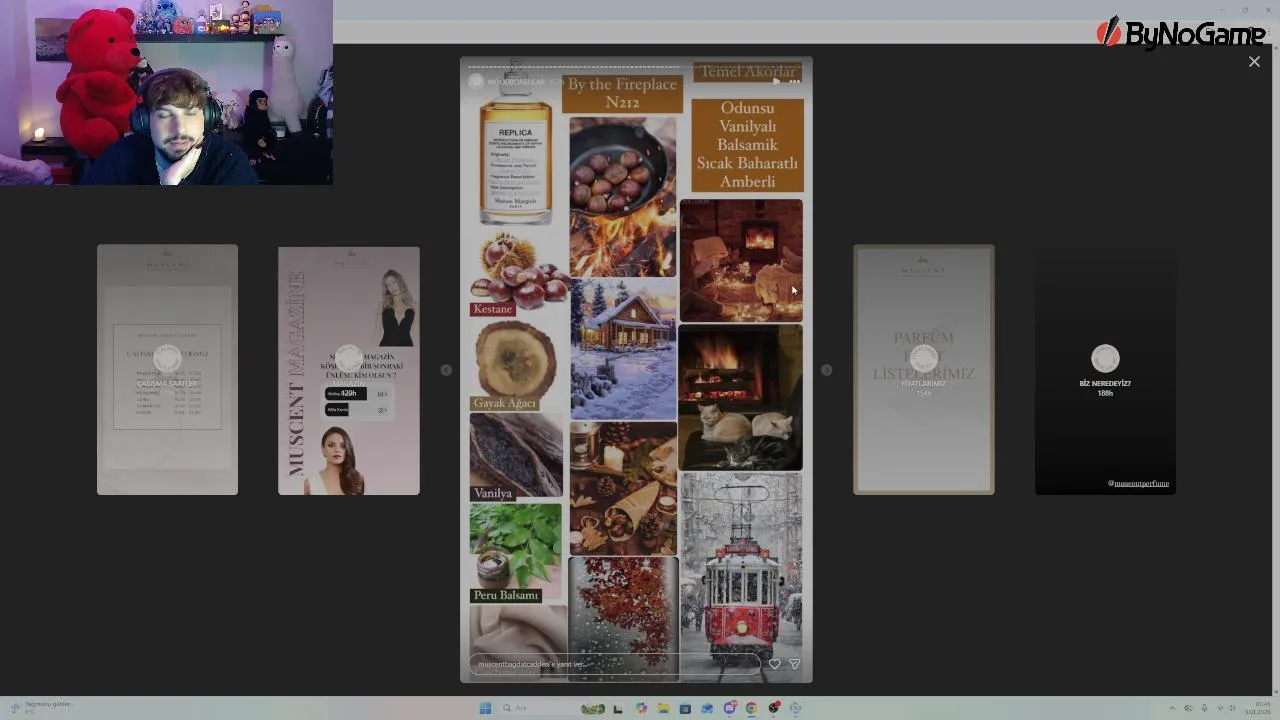Image resolution: width=1280 pixels, height=720 pixels.
Task: Open the Çalışma Saatleri highlight thumbnail
Action: [x=167, y=370]
